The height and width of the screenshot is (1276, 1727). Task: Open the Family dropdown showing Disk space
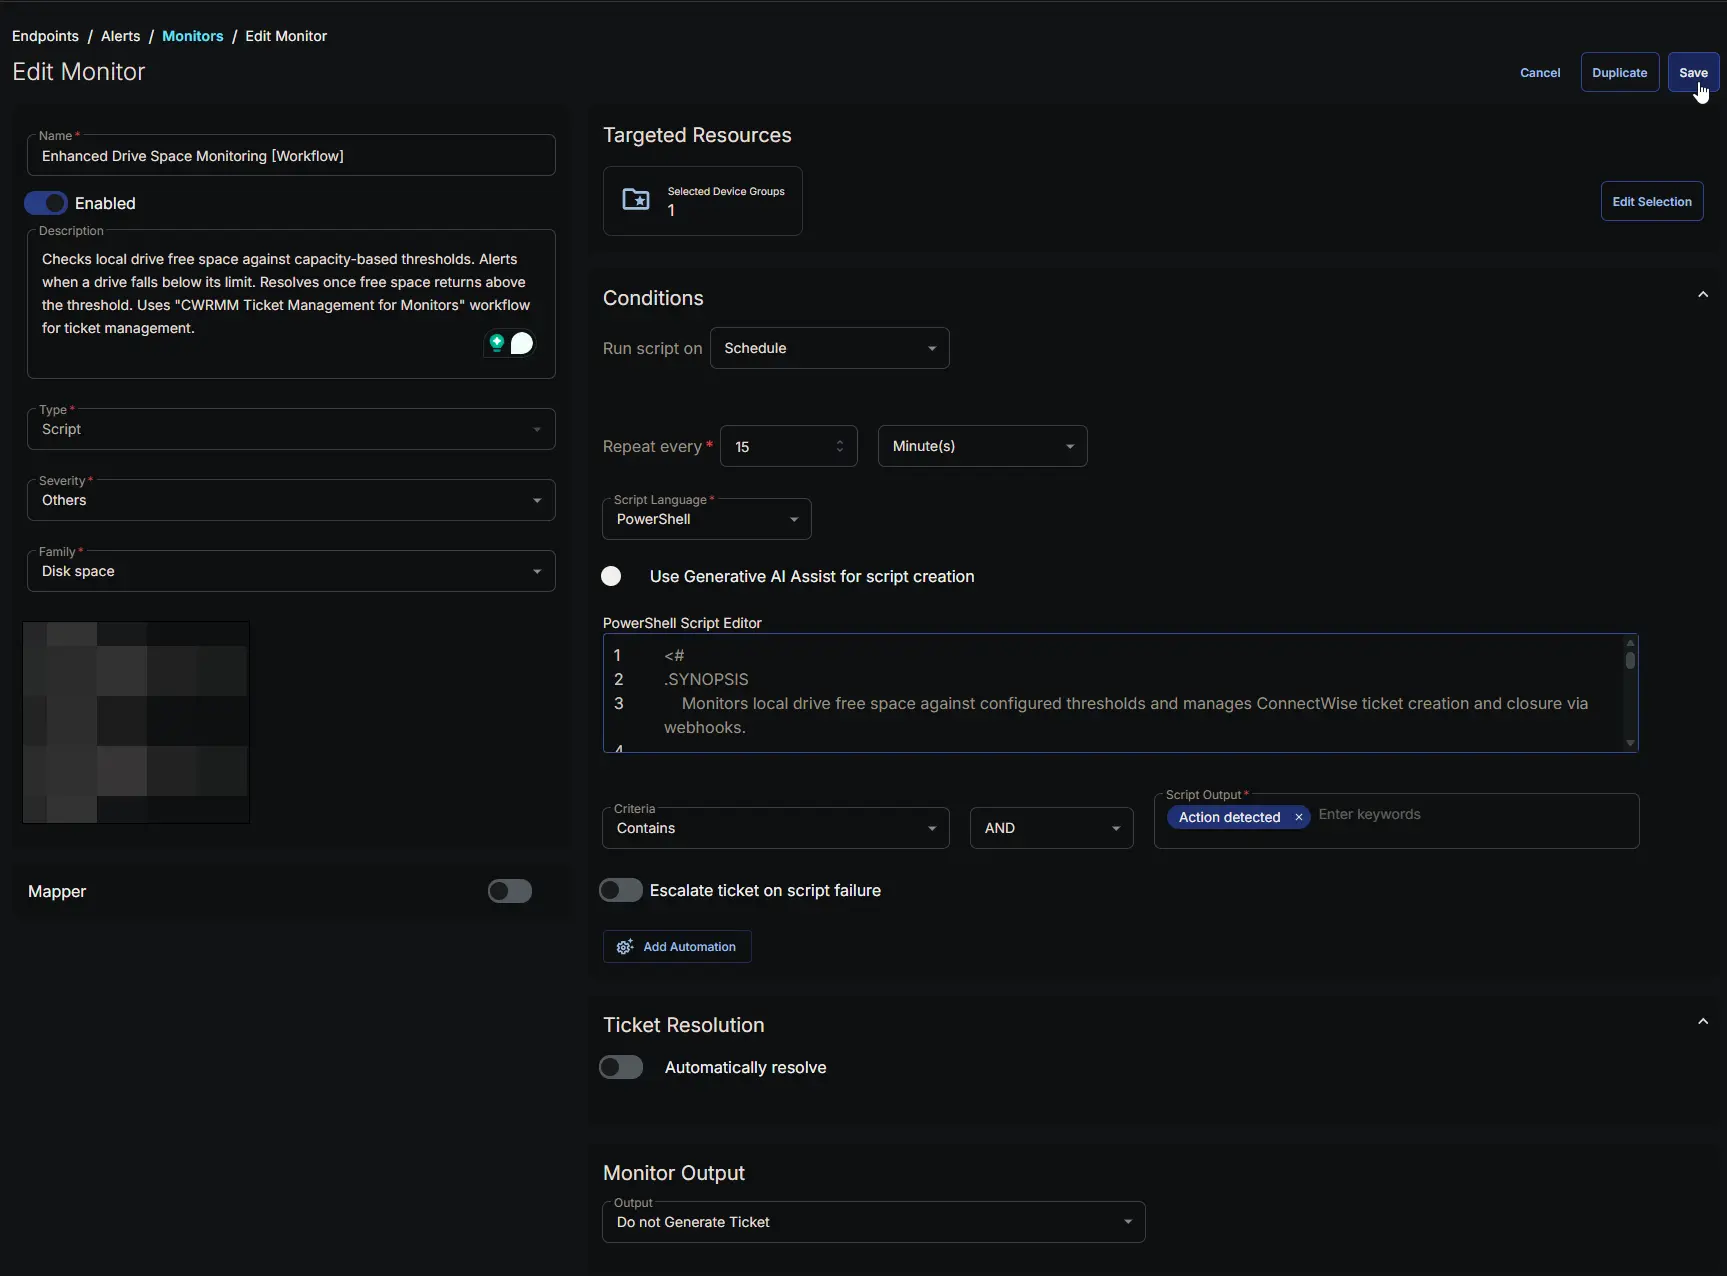point(291,571)
